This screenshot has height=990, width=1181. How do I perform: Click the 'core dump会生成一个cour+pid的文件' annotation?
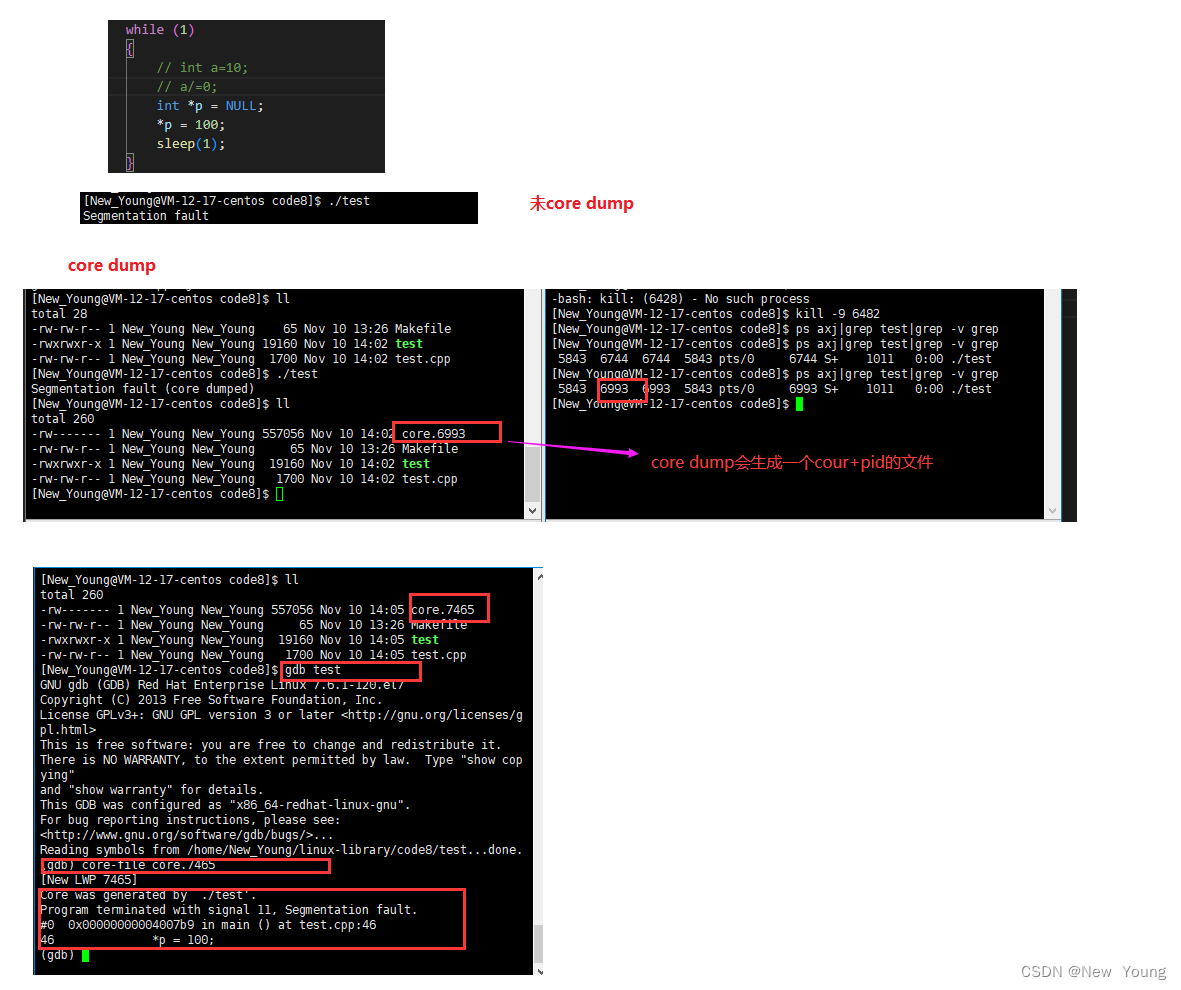(x=791, y=462)
